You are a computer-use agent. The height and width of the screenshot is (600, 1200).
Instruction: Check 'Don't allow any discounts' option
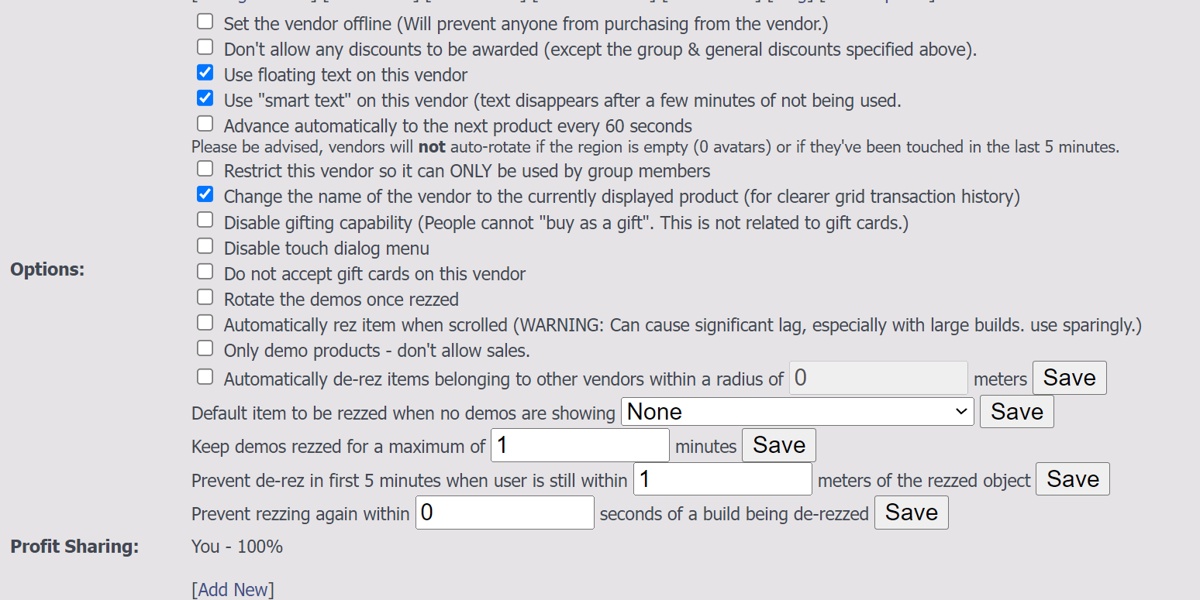pyautogui.click(x=205, y=47)
